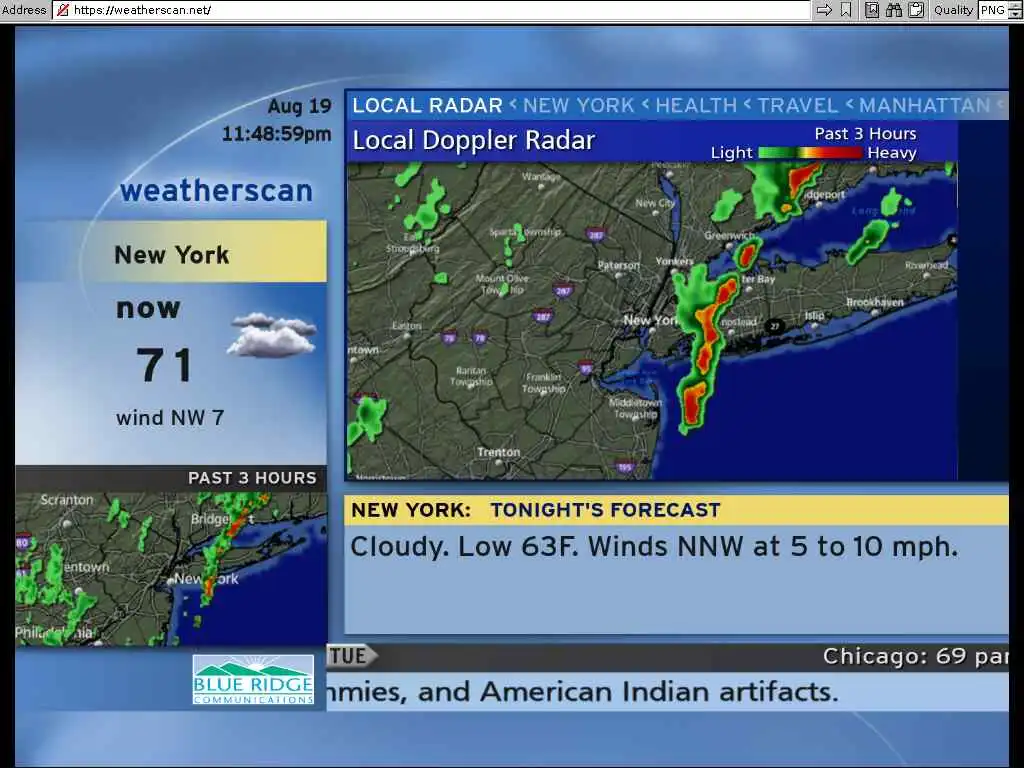1024x768 pixels.
Task: Click the New York location label
Action: pyautogui.click(x=172, y=255)
